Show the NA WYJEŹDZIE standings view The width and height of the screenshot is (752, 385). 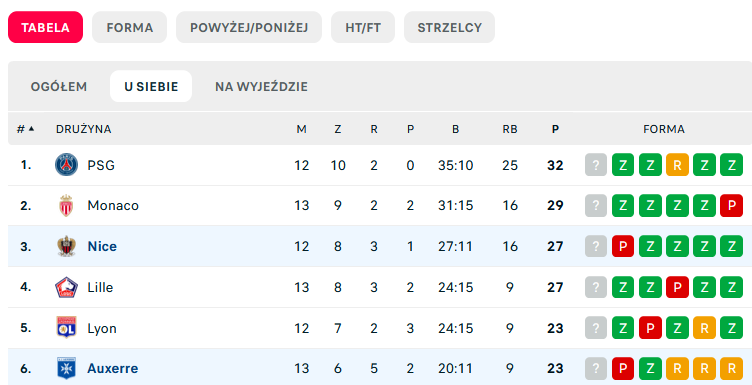(261, 87)
